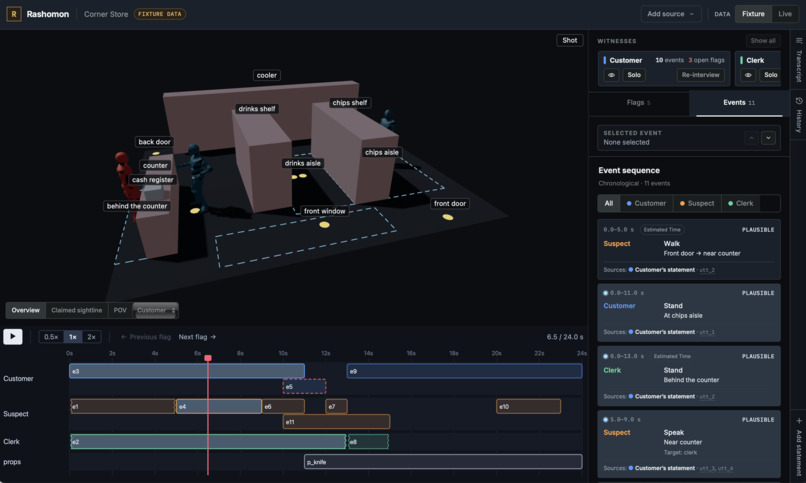The height and width of the screenshot is (483, 806).
Task: Select Clerk event e8 on timeline
Action: [369, 441]
